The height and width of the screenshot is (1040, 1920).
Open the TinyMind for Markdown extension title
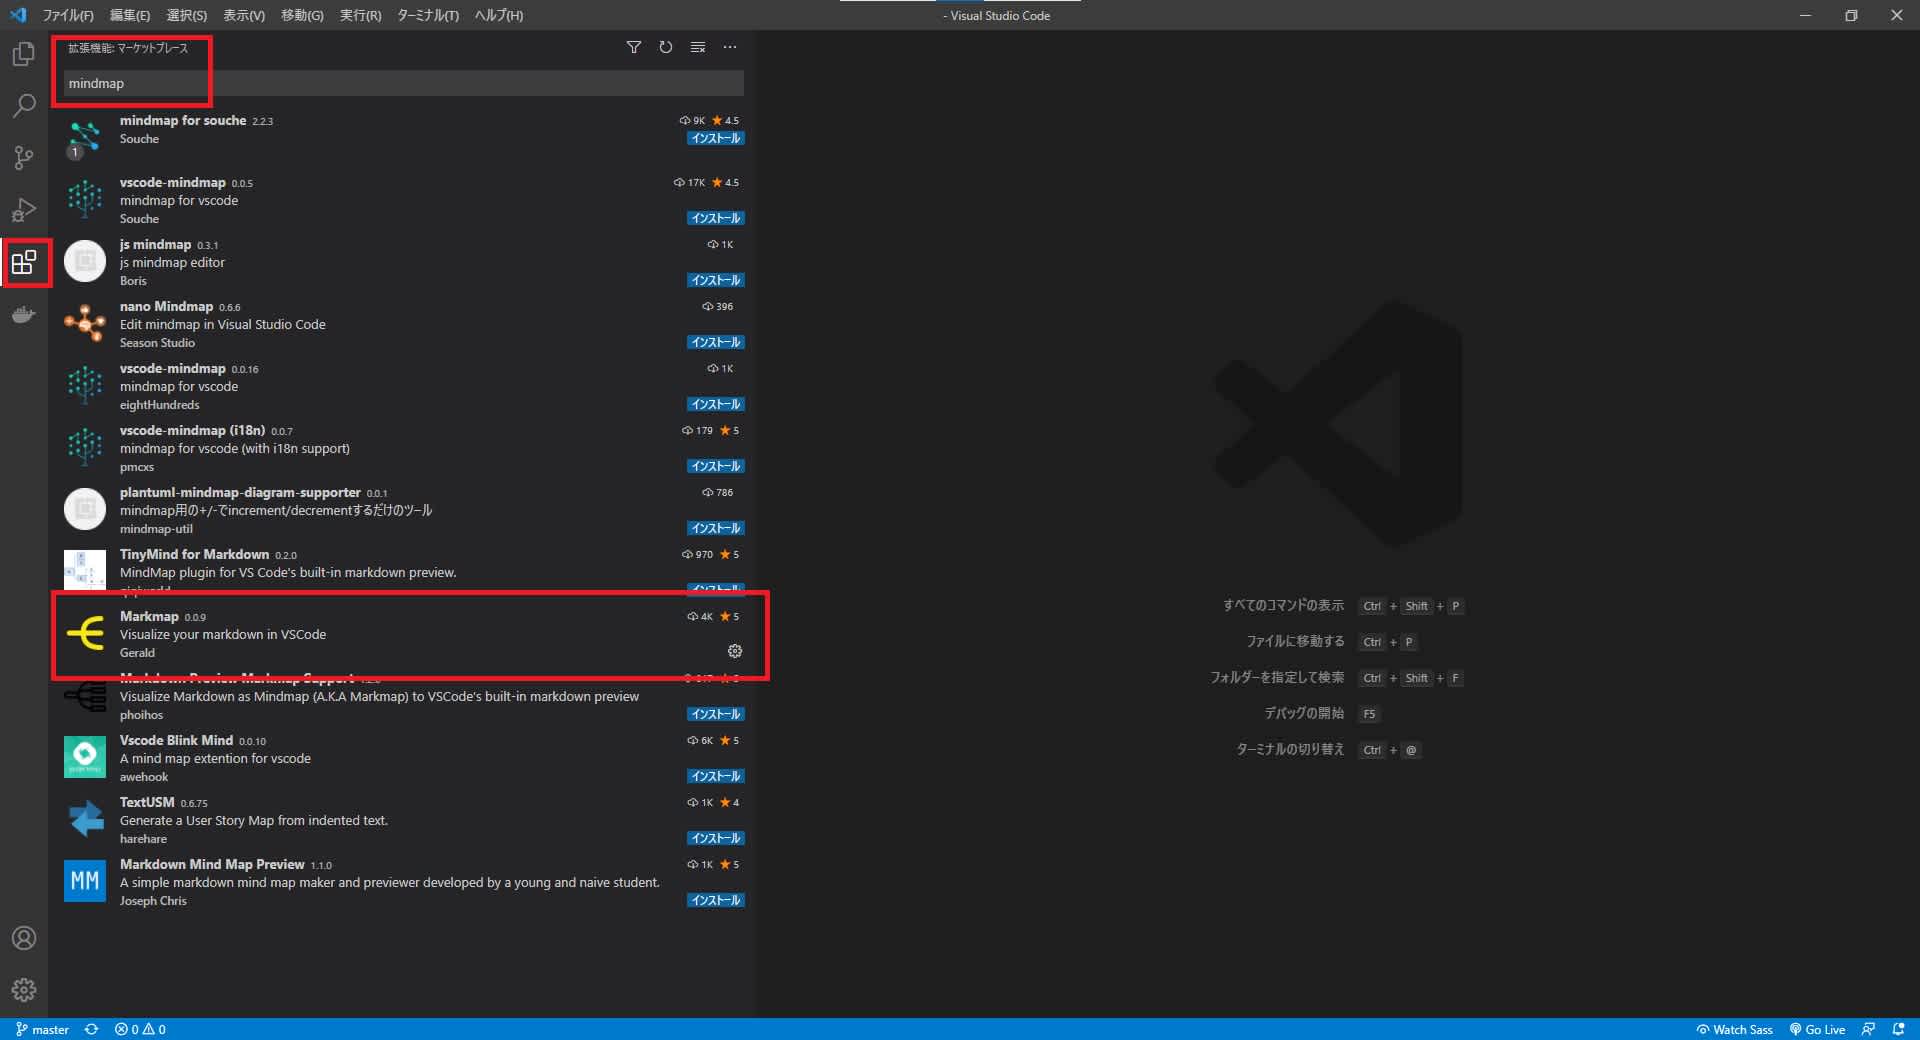(x=194, y=554)
